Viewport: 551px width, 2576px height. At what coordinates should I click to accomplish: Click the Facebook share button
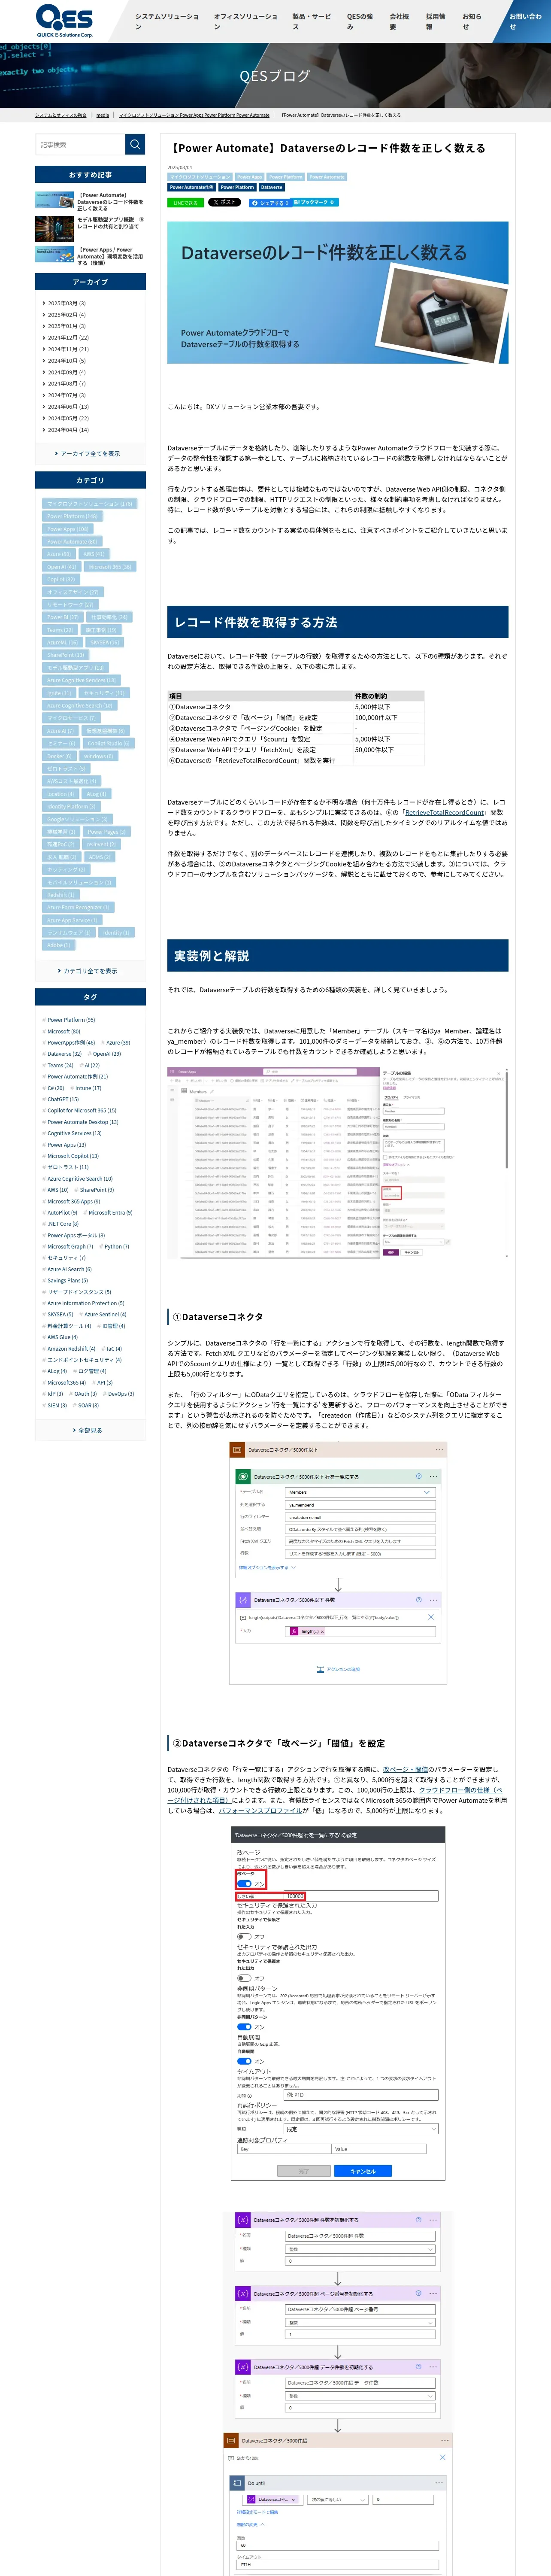pyautogui.click(x=270, y=203)
